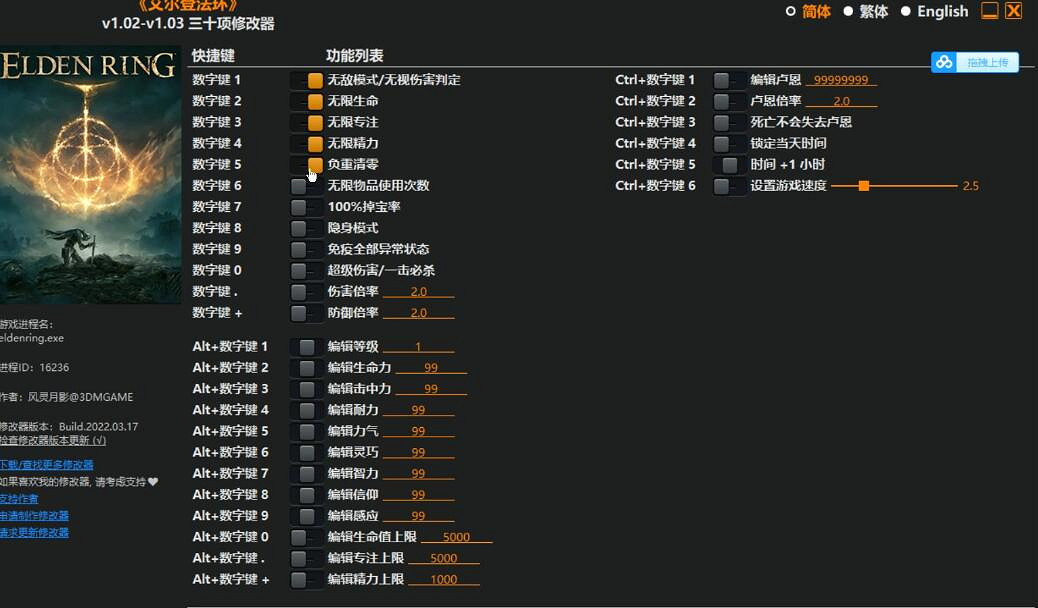
Task: Select the English language option
Action: tap(936, 12)
